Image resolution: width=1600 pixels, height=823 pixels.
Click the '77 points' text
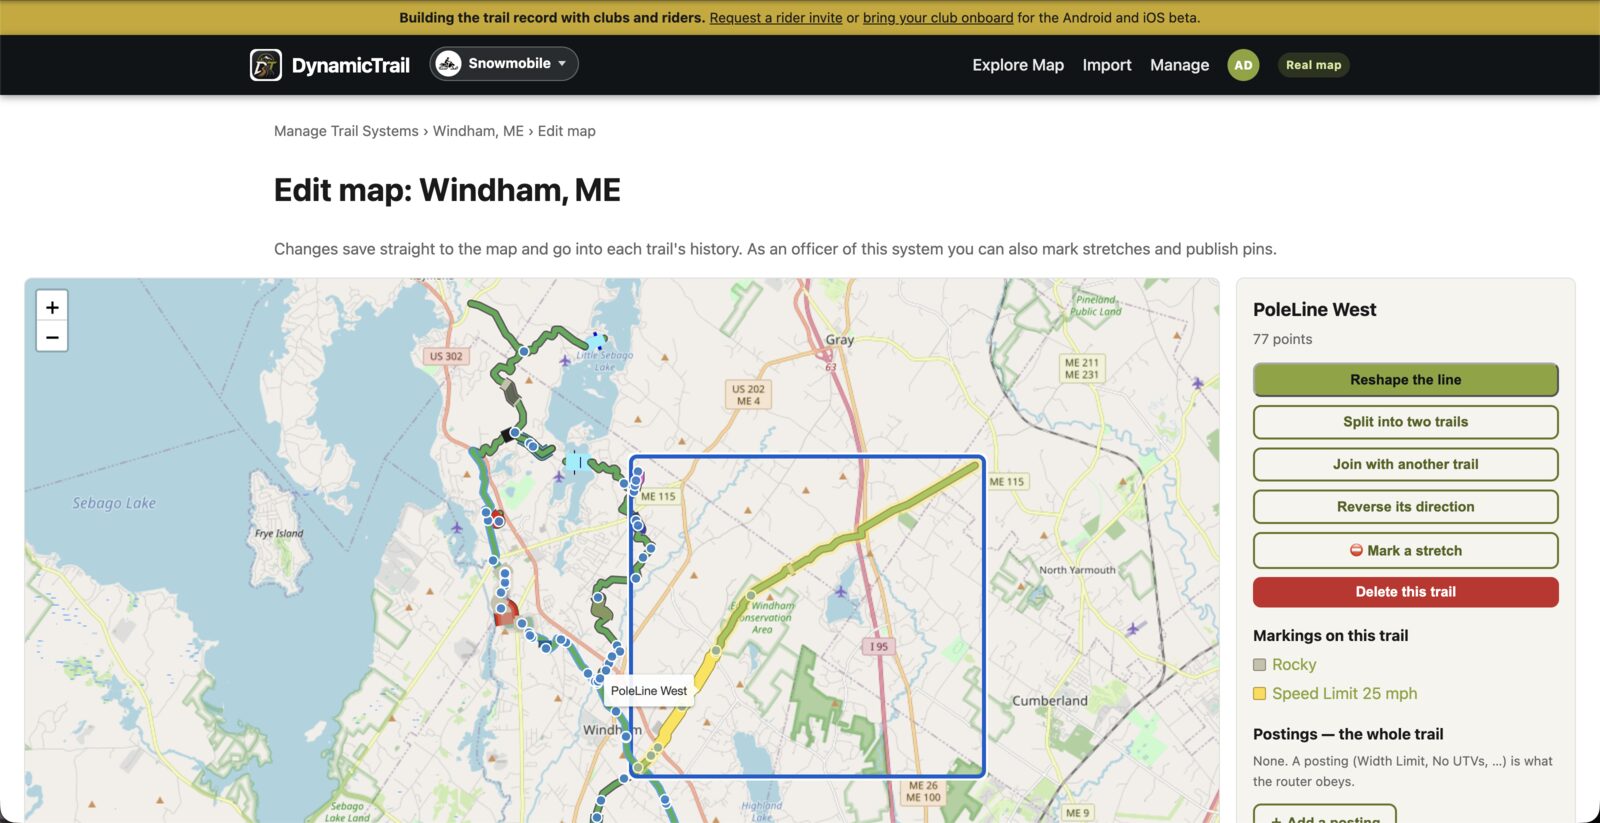coord(1282,339)
